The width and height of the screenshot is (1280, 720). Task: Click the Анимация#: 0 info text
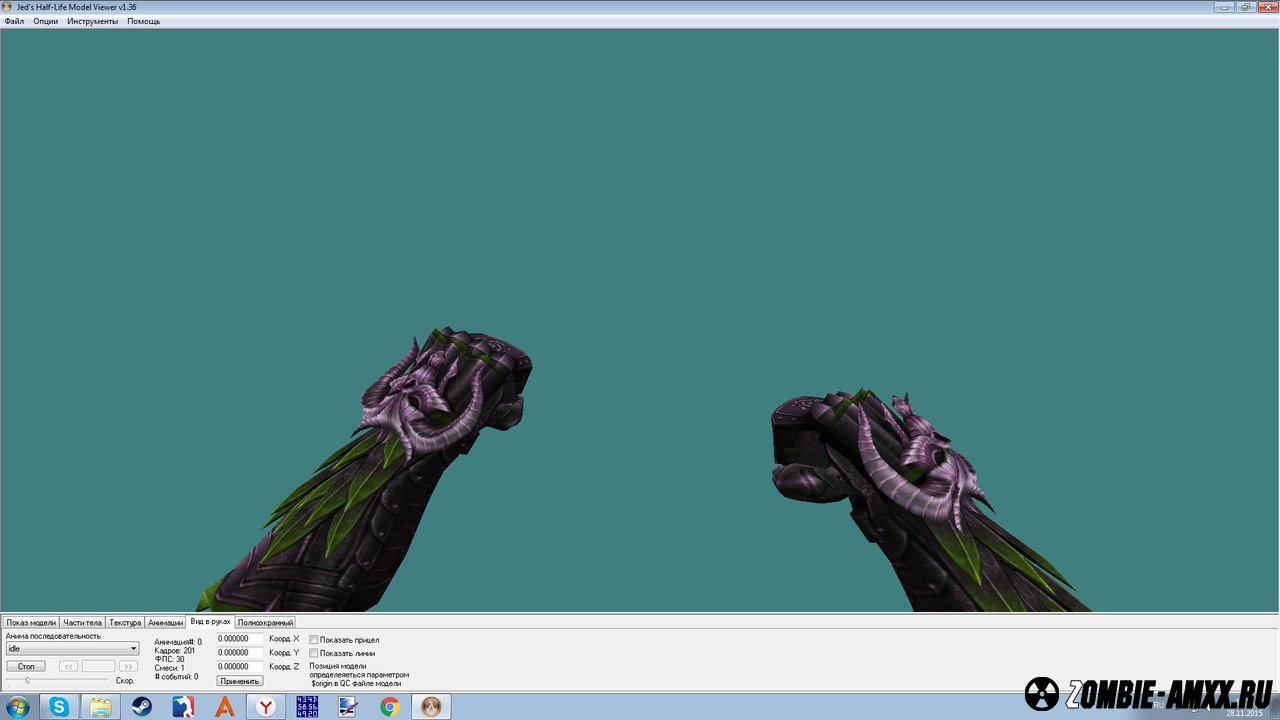click(x=178, y=642)
